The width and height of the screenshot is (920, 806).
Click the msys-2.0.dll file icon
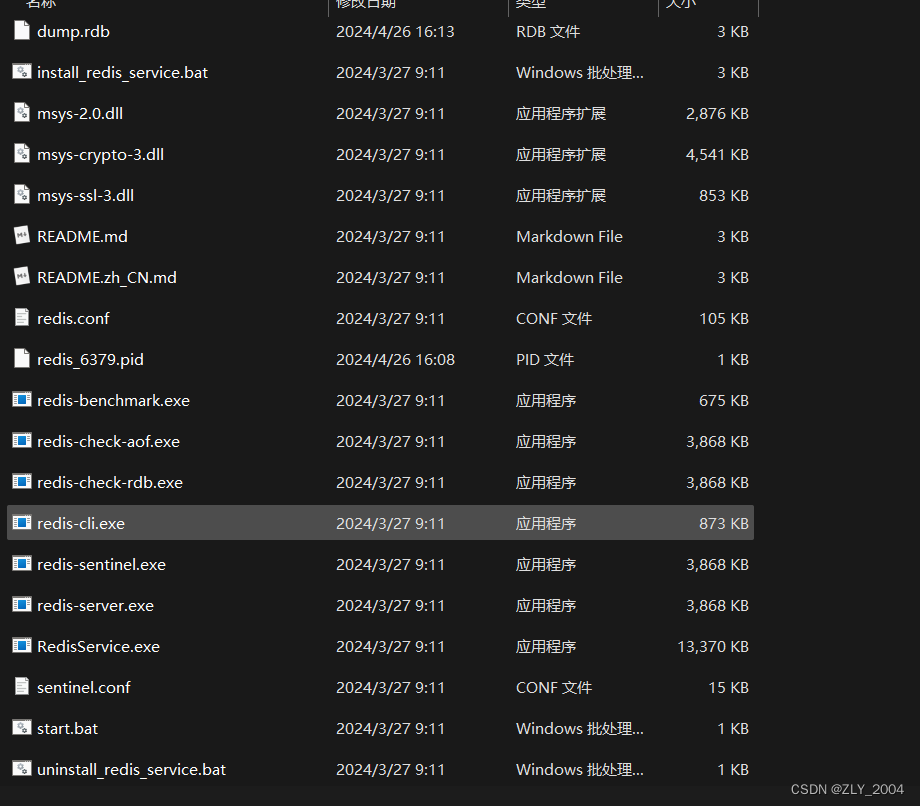coord(22,113)
